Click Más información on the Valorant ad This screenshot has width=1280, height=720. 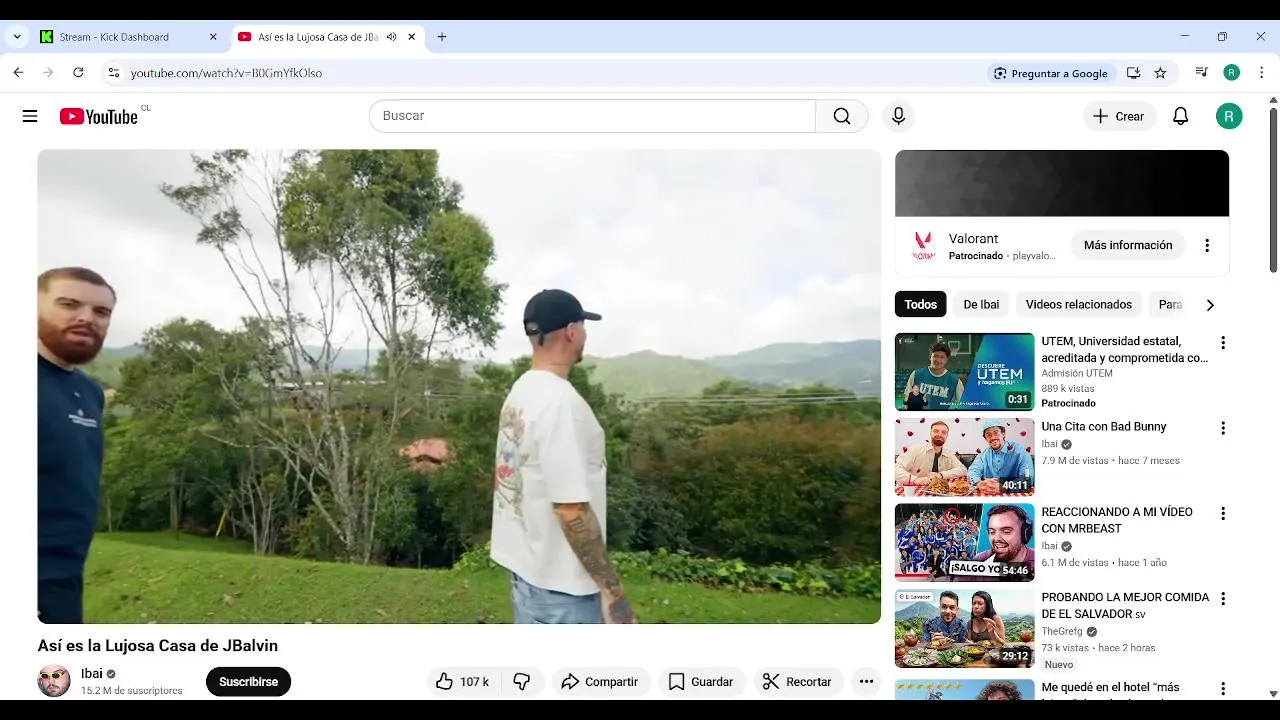tap(1128, 245)
